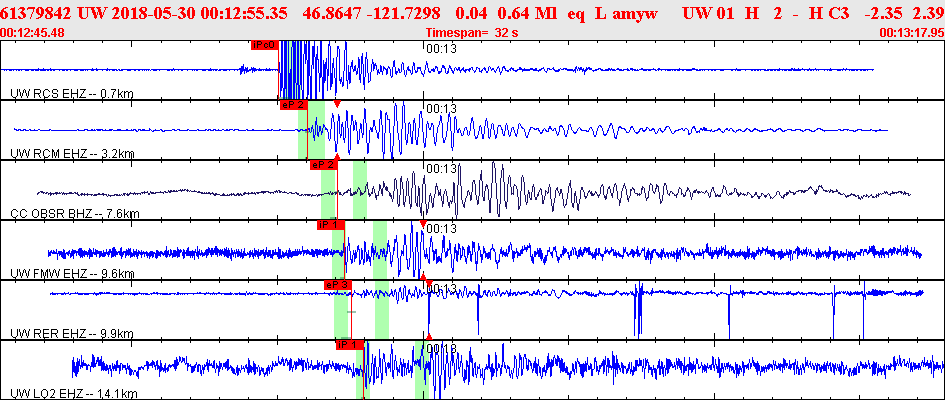Click the latitude value 46.8647

pos(333,13)
